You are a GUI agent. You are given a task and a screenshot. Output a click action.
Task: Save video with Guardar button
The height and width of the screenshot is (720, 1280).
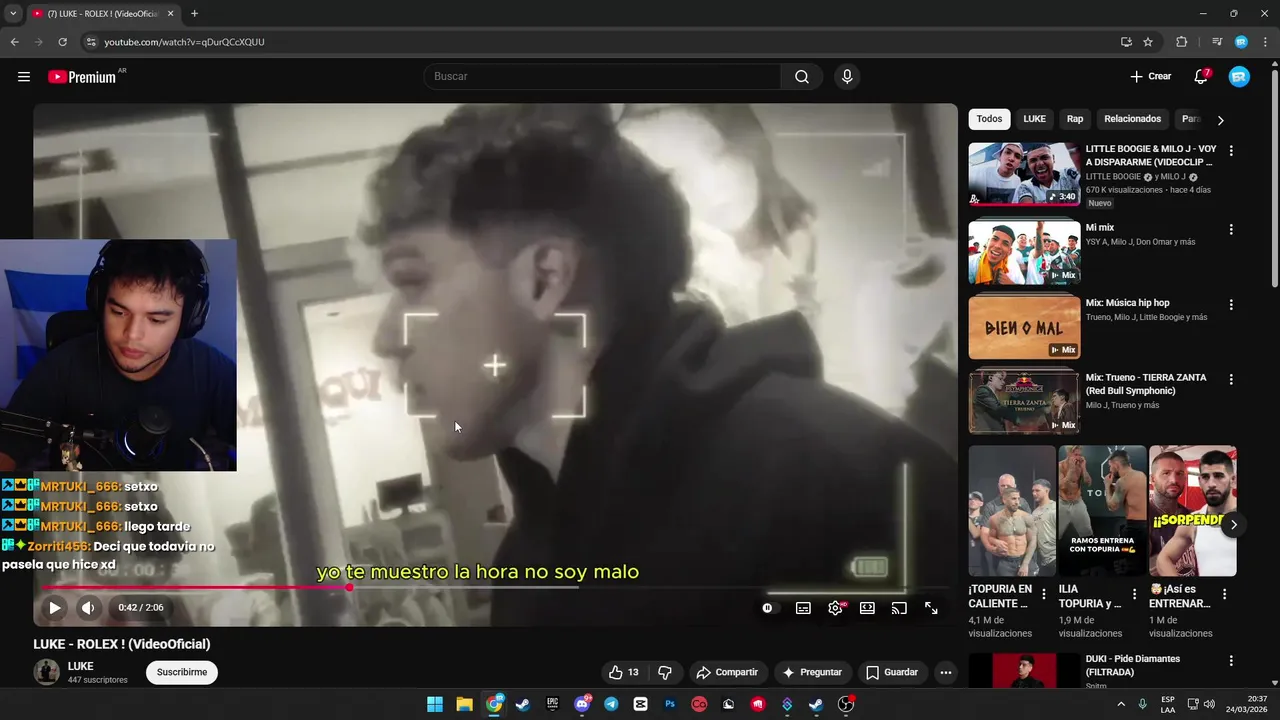click(x=891, y=672)
